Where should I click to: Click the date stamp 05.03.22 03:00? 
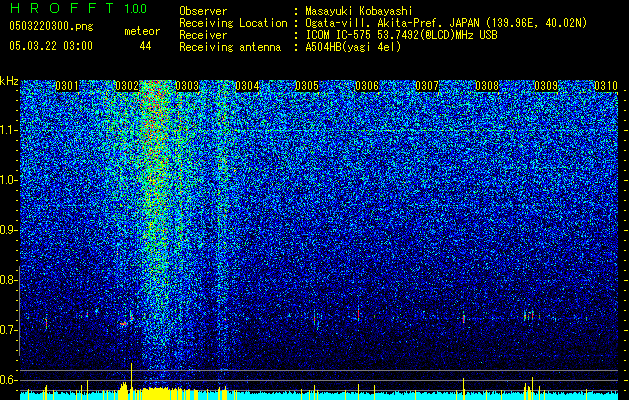[x=51, y=46]
